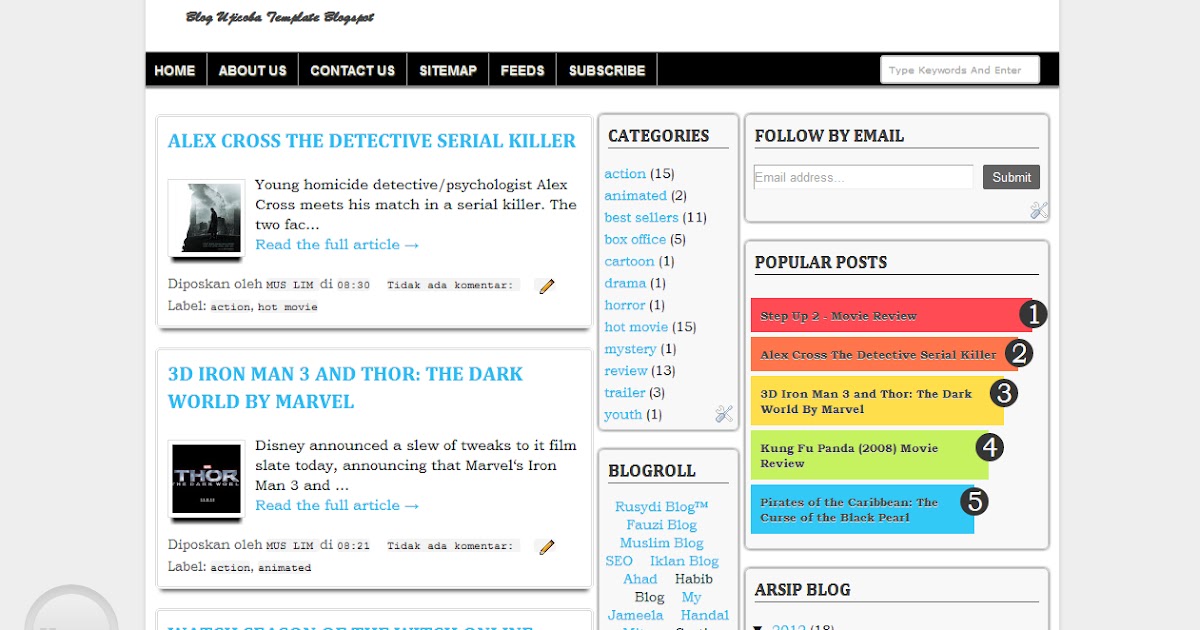This screenshot has height=630, width=1200.
Task: Go to ABOUT US page
Action: click(252, 70)
